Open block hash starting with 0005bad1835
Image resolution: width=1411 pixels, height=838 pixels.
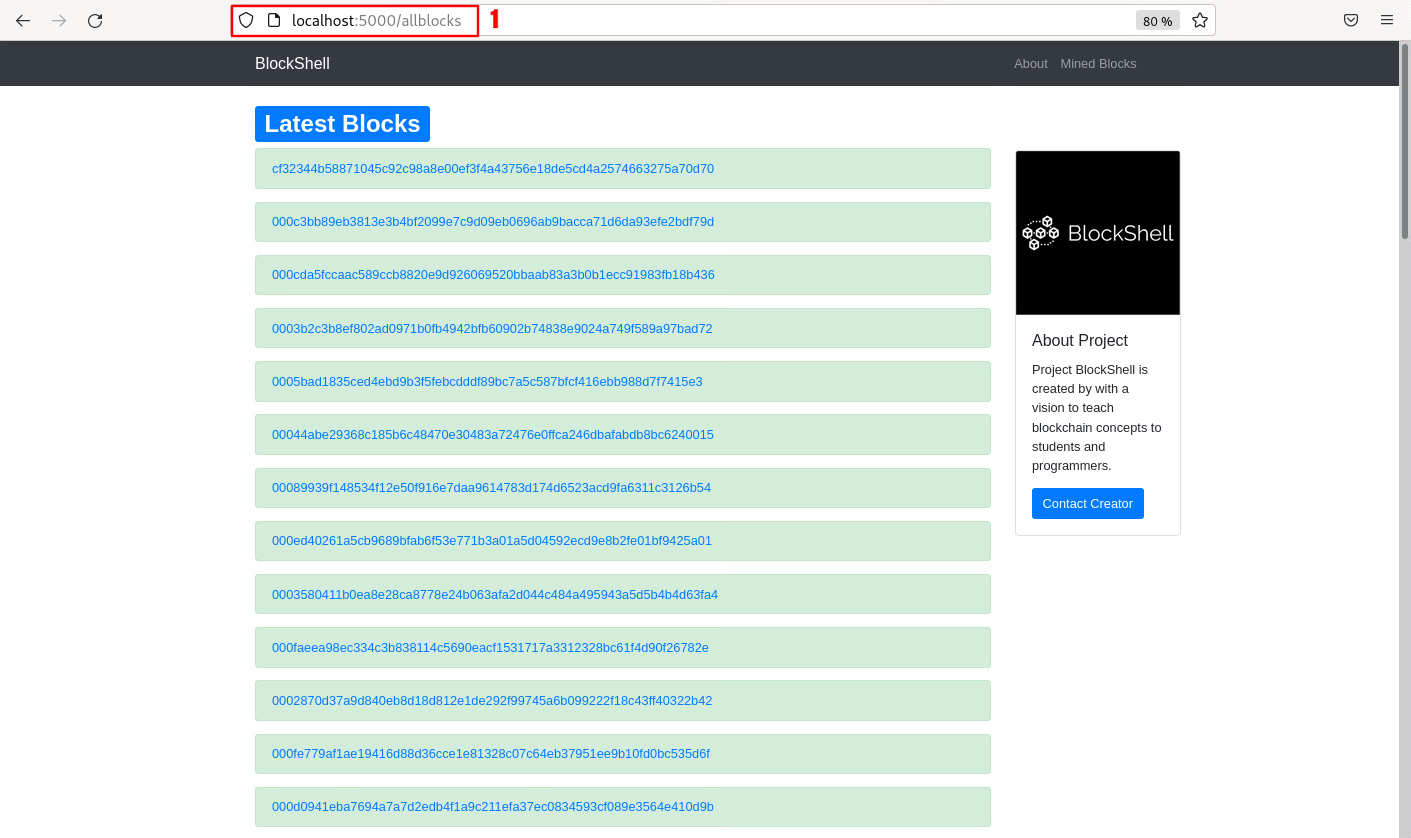point(487,381)
